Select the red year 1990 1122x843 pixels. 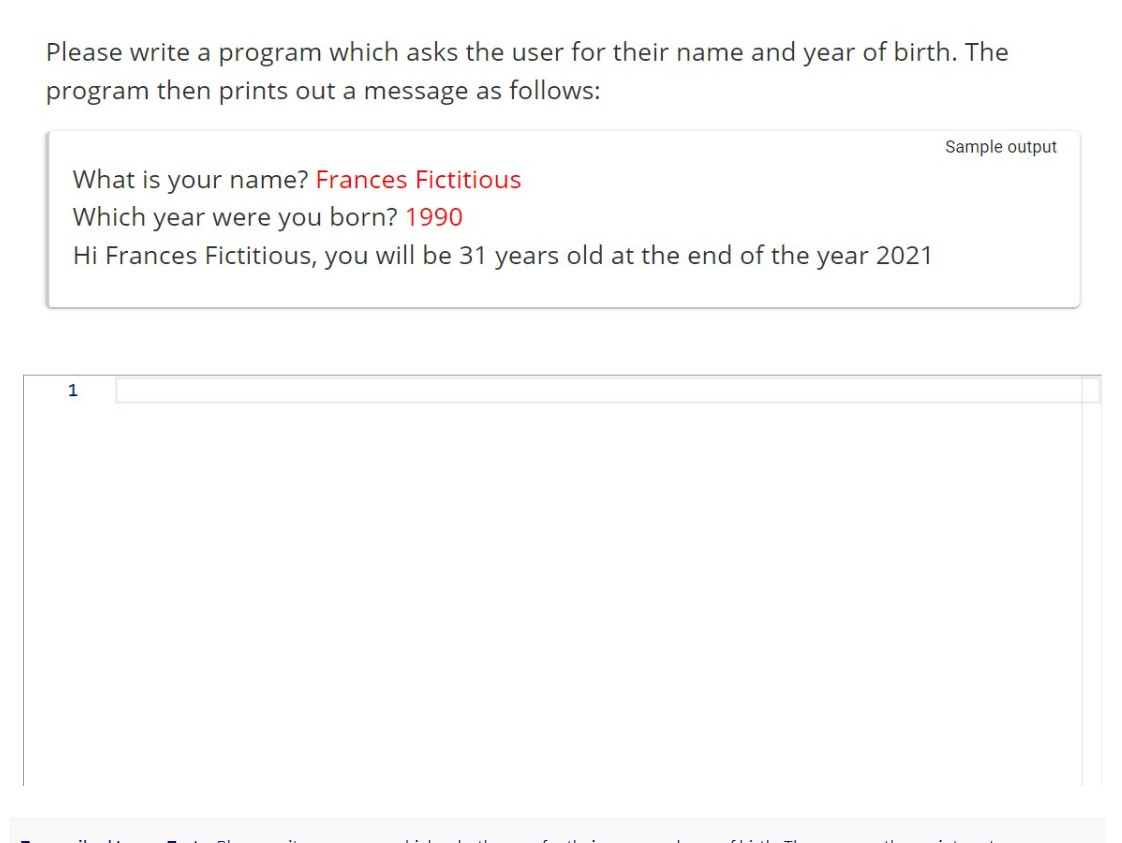click(434, 217)
